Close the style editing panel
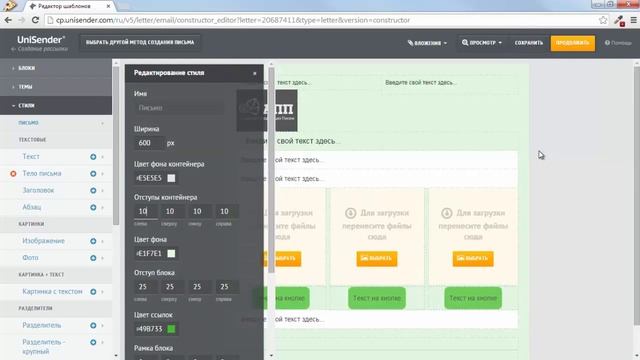The height and width of the screenshot is (360, 640). (255, 73)
